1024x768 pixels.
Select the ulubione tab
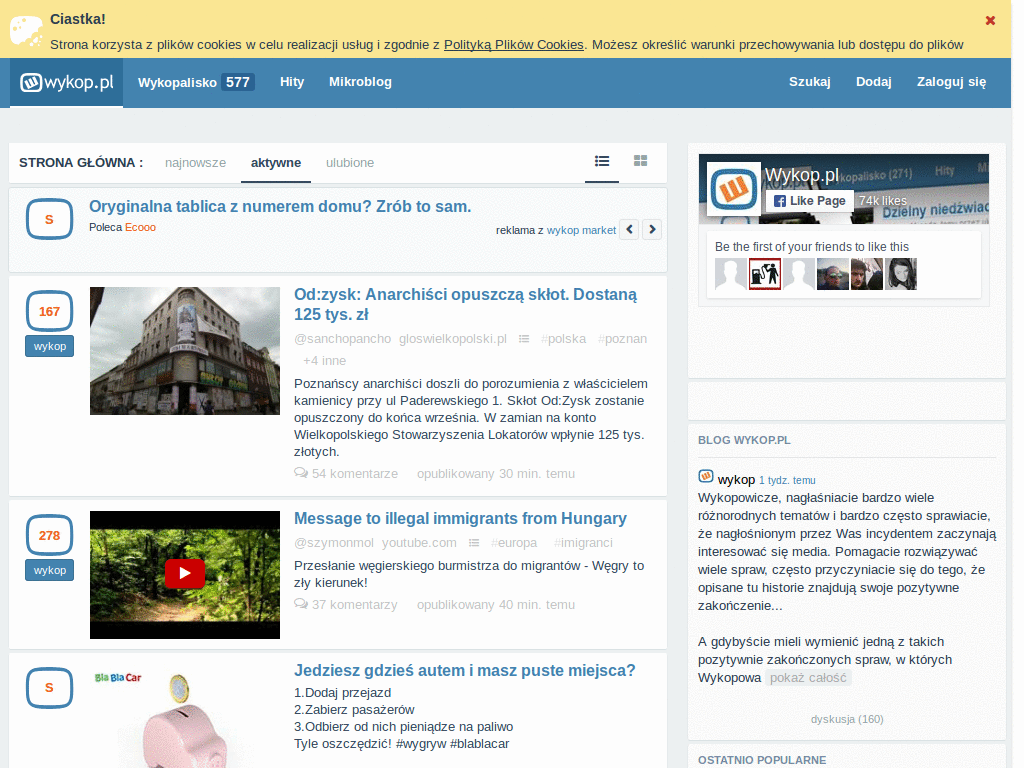tap(350, 163)
